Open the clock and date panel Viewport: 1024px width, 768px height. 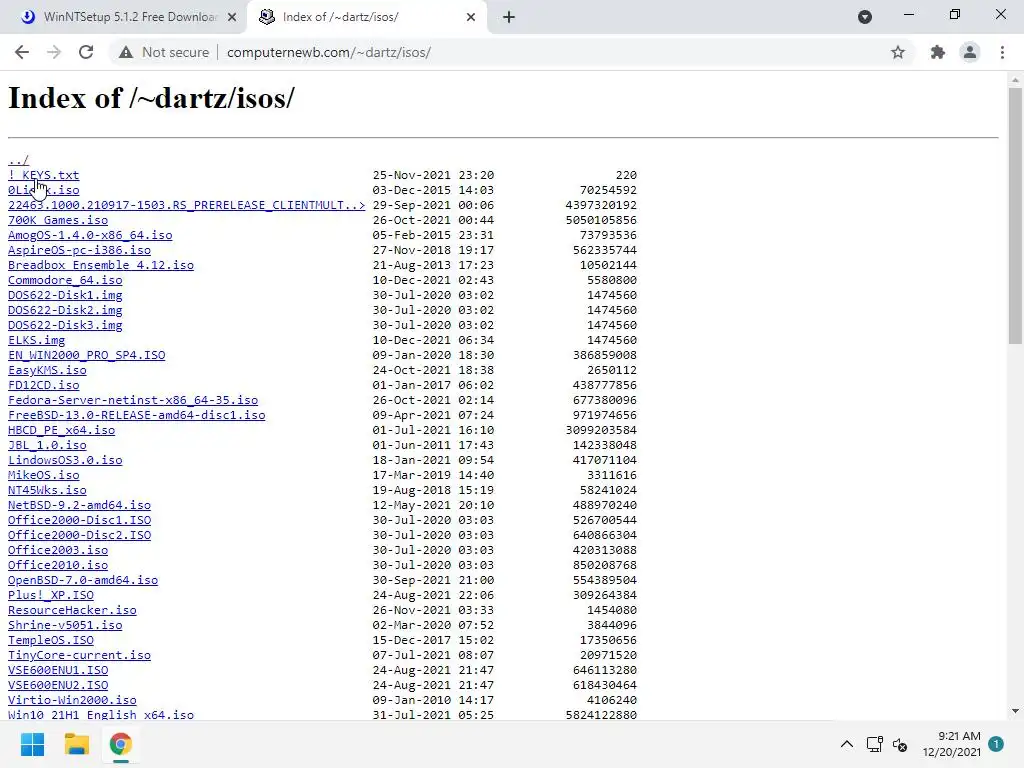952,744
